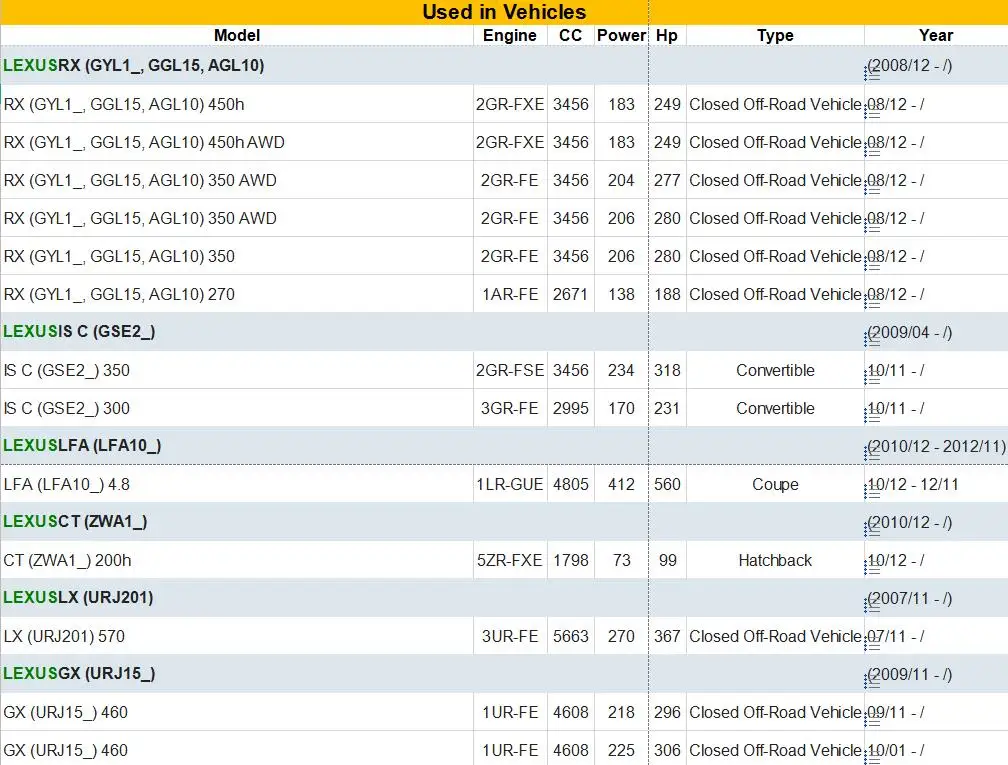The height and width of the screenshot is (765, 1008).
Task: Click the LEXUS IS C (GSE2_) group heading
Action: [79, 332]
